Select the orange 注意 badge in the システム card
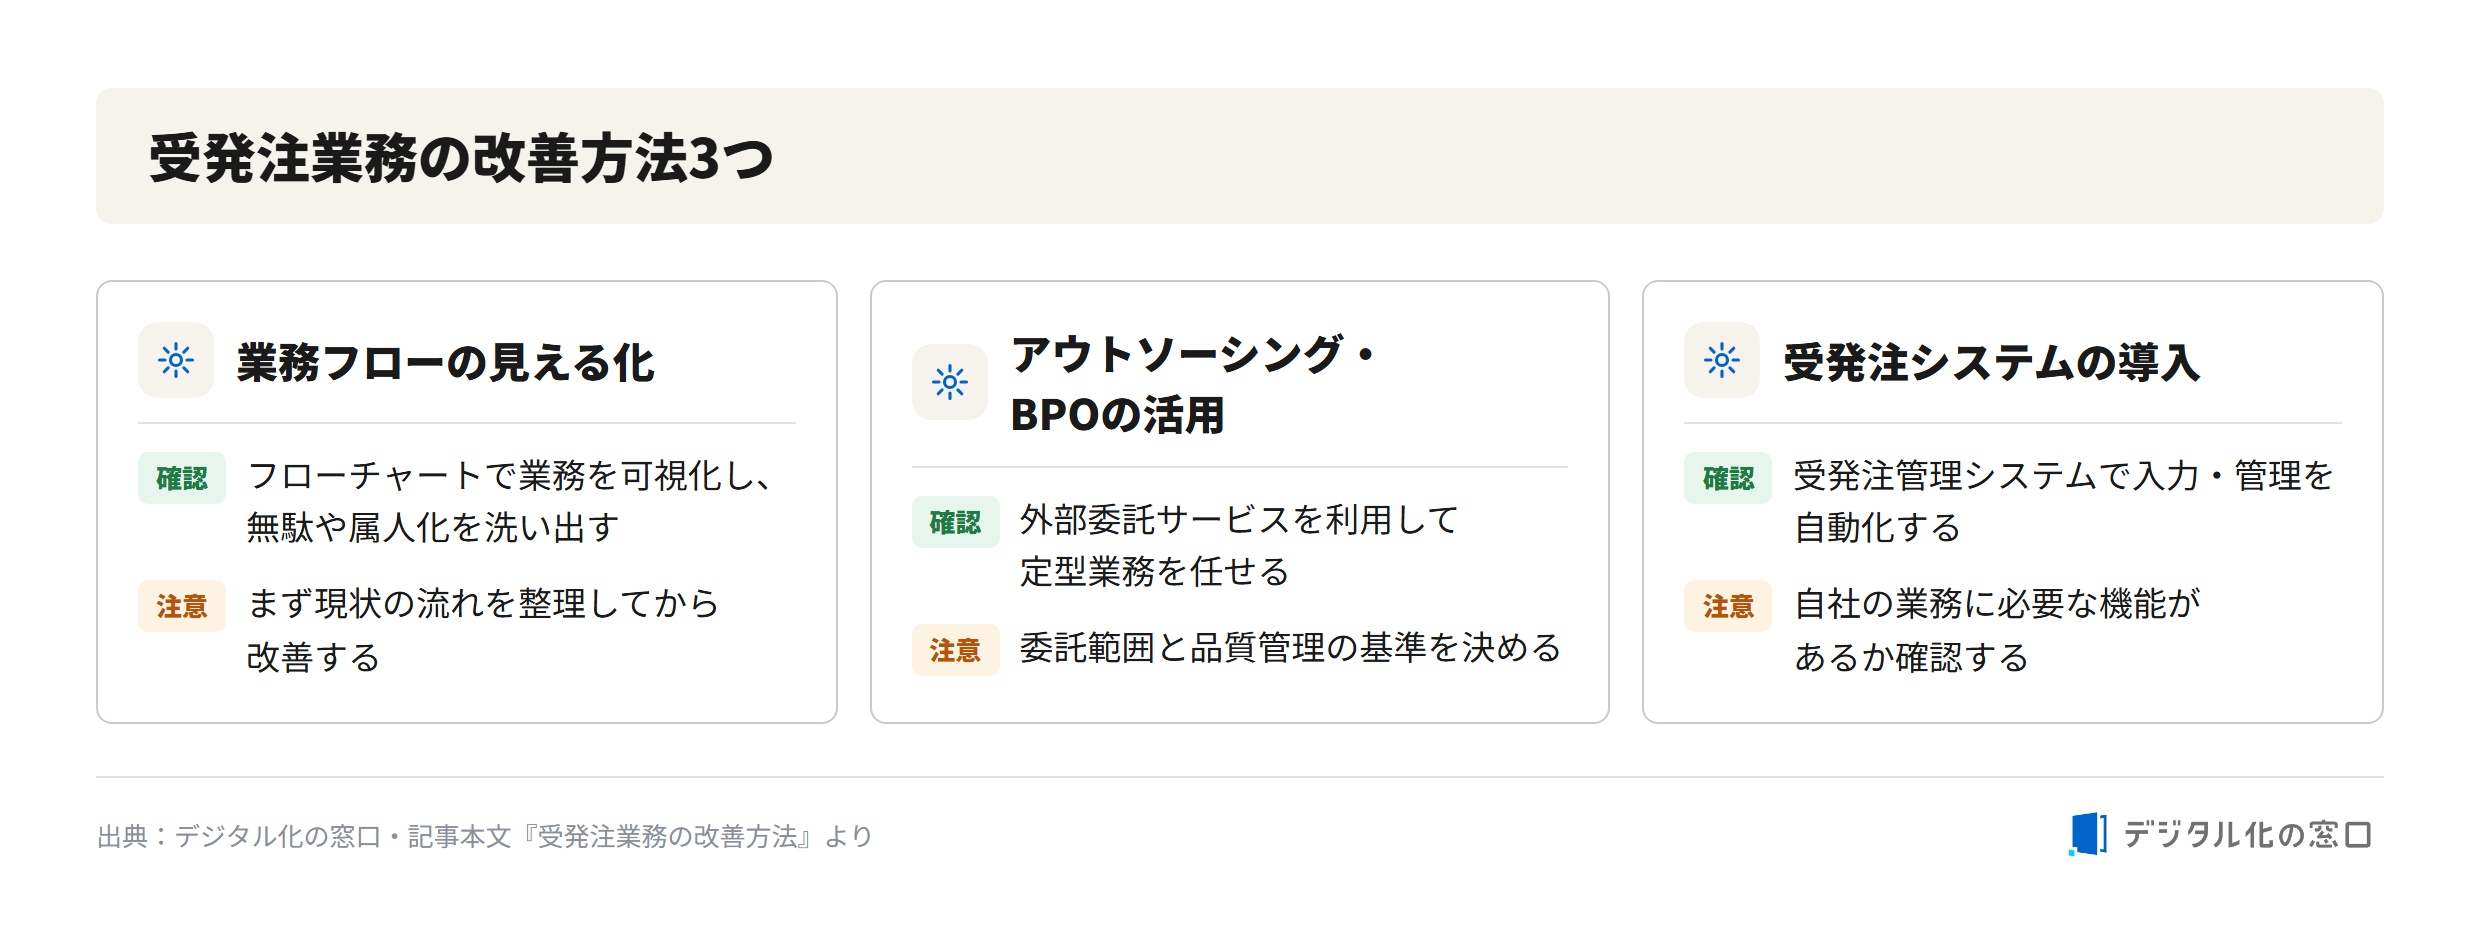Image resolution: width=2480 pixels, height=950 pixels. click(x=1728, y=606)
